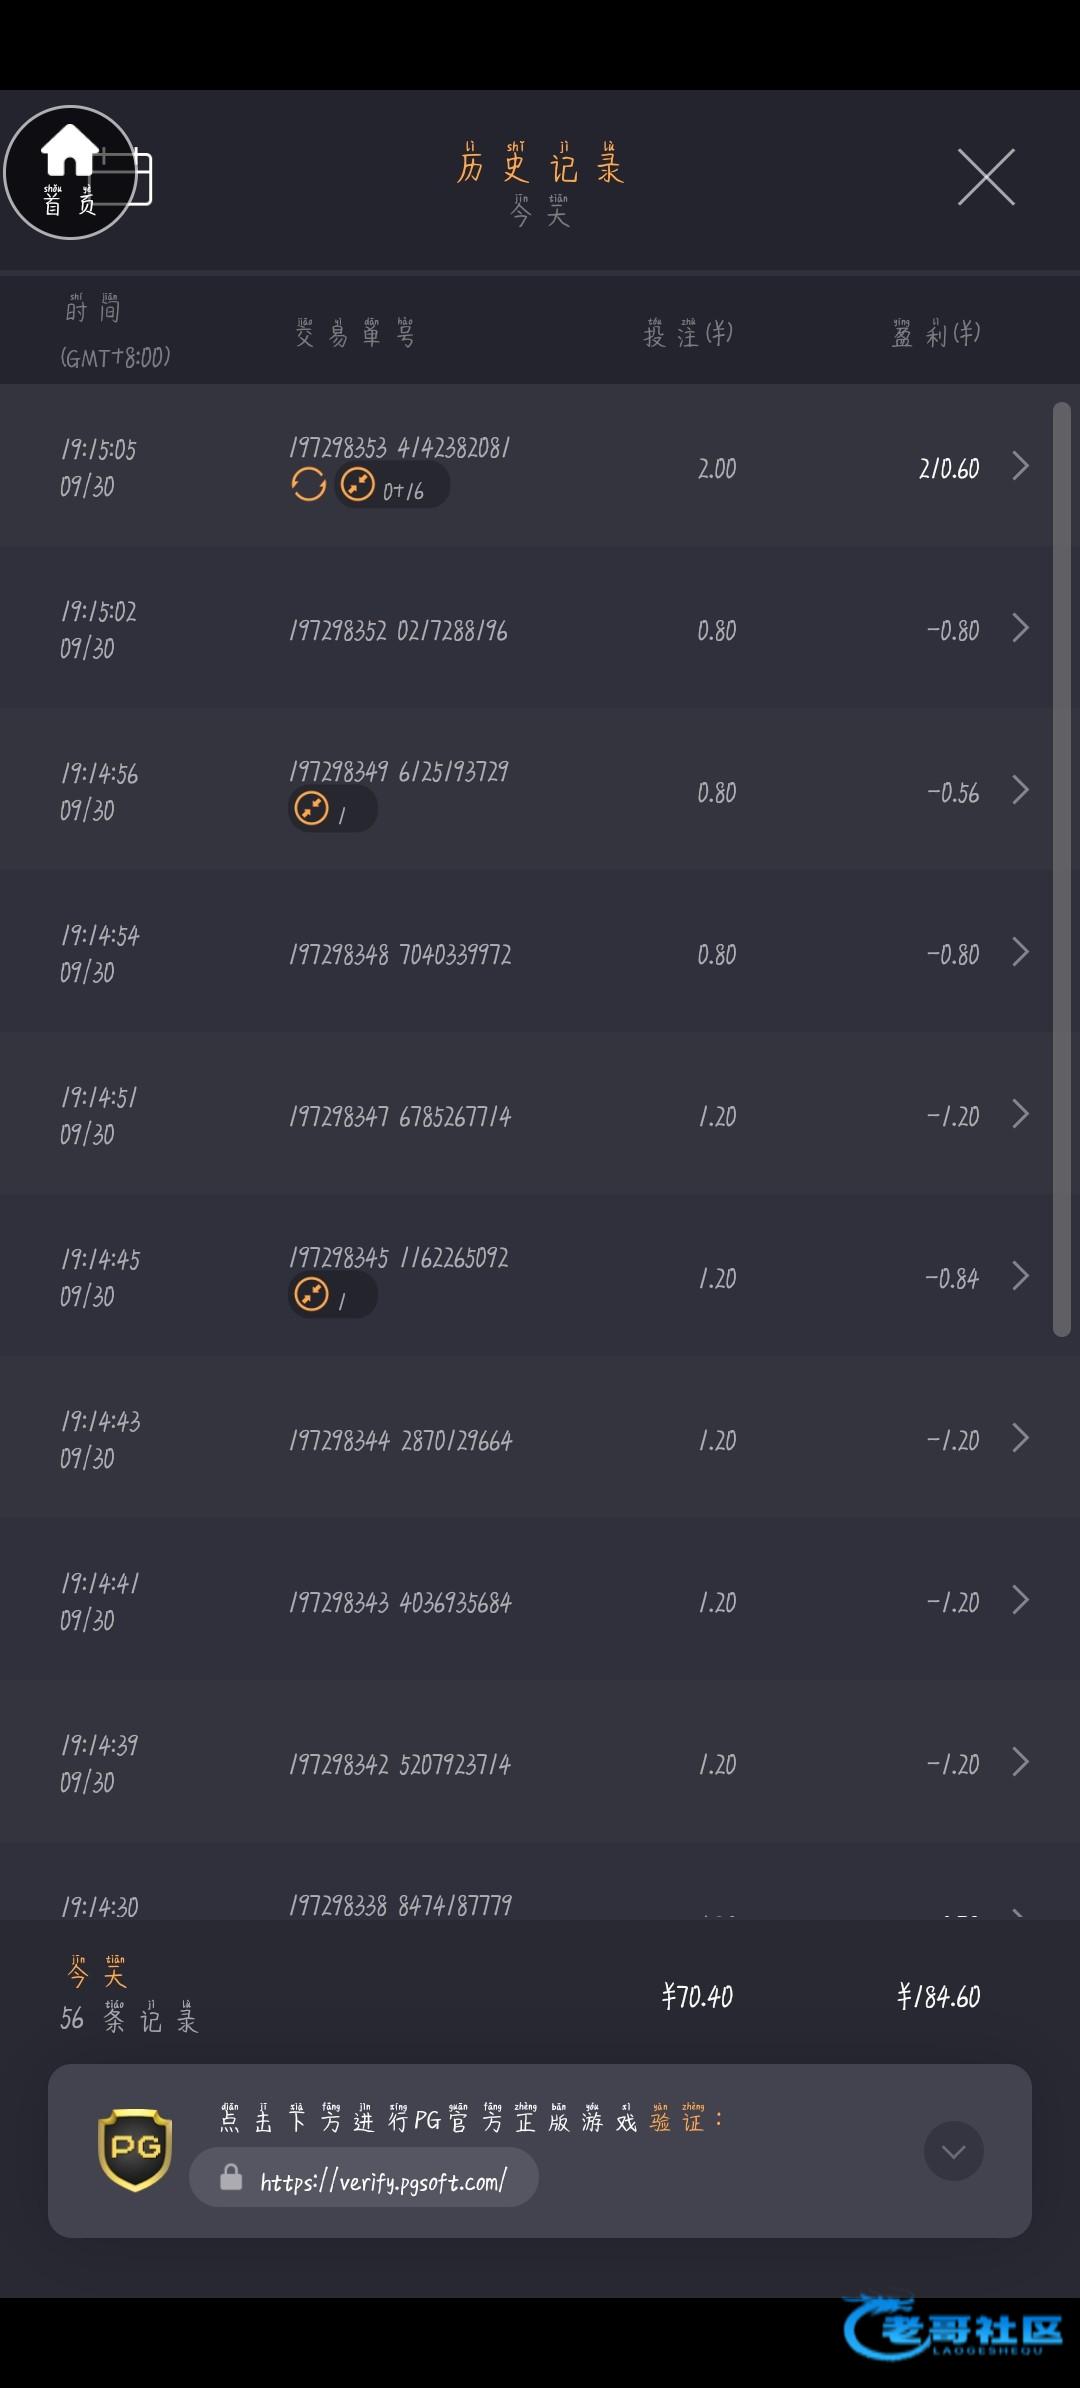Viewport: 1080px width, 2388px height.
Task: Open the verify.pgsoft.com link
Action: pos(383,2180)
